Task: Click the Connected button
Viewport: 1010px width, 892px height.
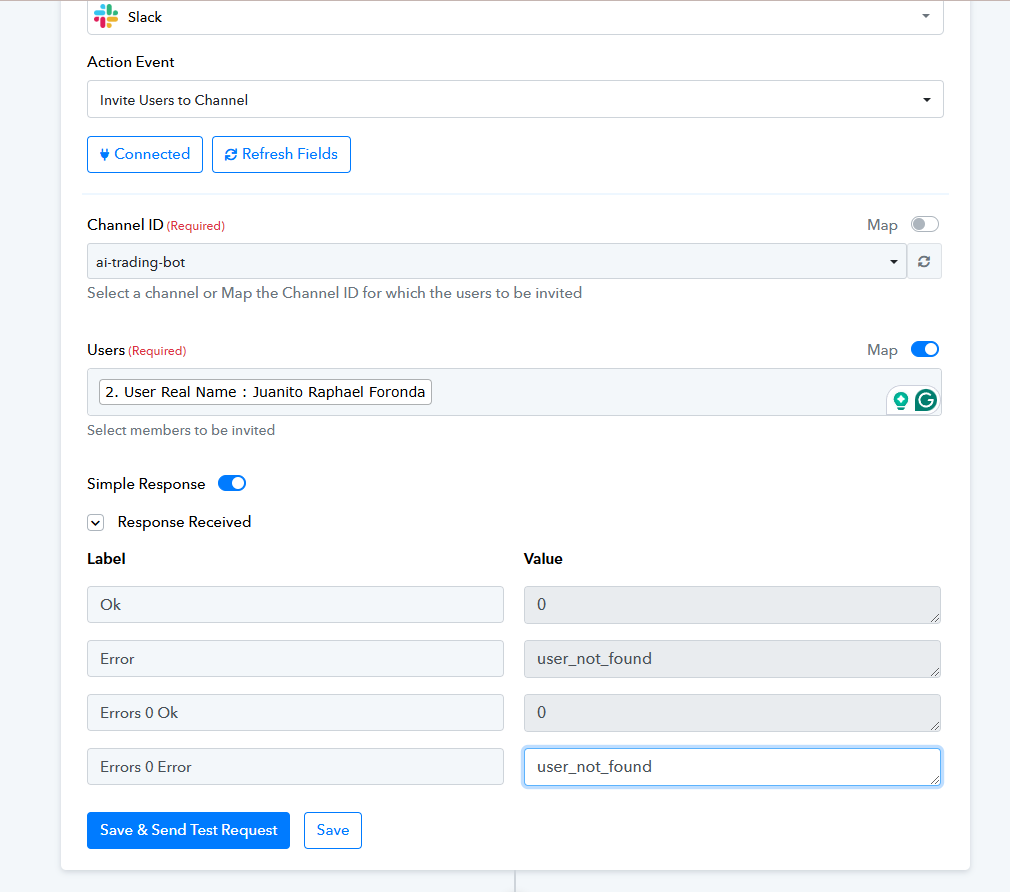Action: click(x=145, y=155)
